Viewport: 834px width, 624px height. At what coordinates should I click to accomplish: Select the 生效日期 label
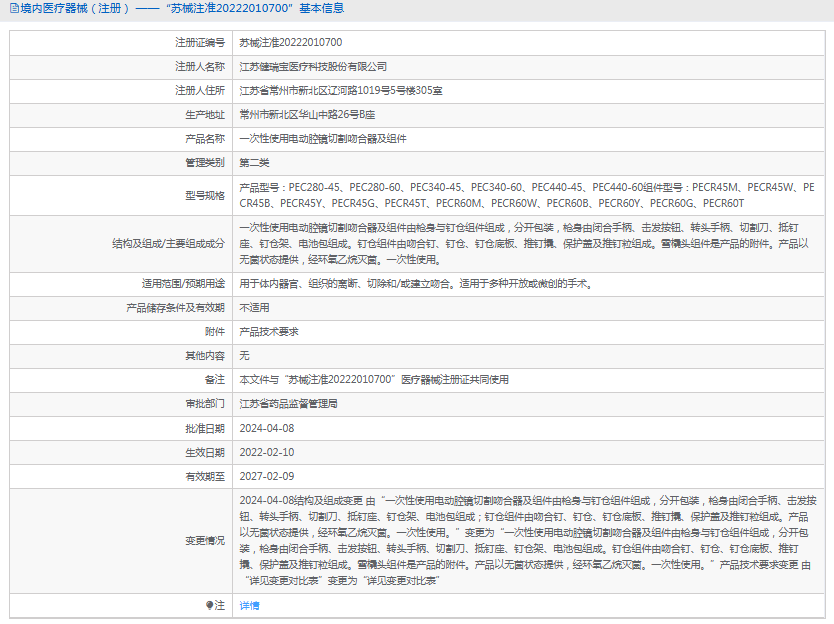click(205, 453)
